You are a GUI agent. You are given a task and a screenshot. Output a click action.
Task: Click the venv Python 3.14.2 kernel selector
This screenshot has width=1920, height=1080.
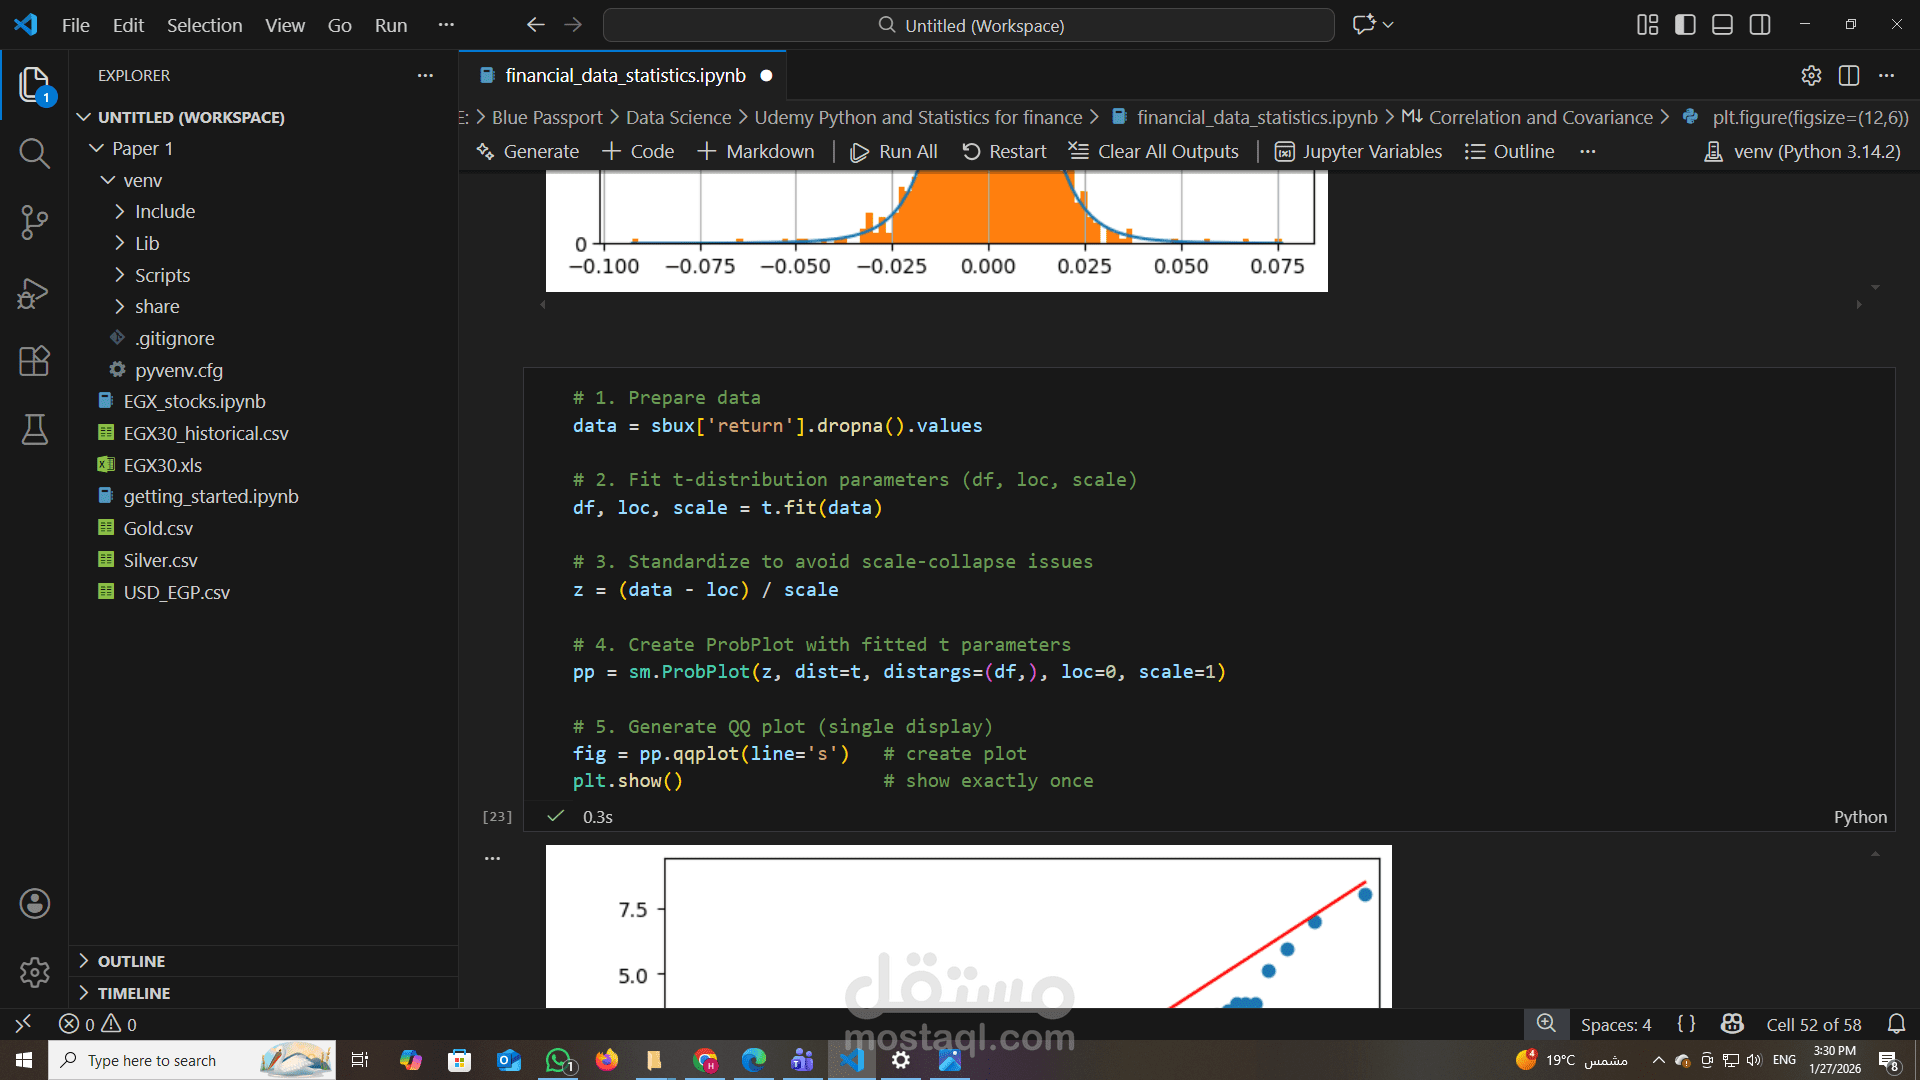pos(1802,152)
